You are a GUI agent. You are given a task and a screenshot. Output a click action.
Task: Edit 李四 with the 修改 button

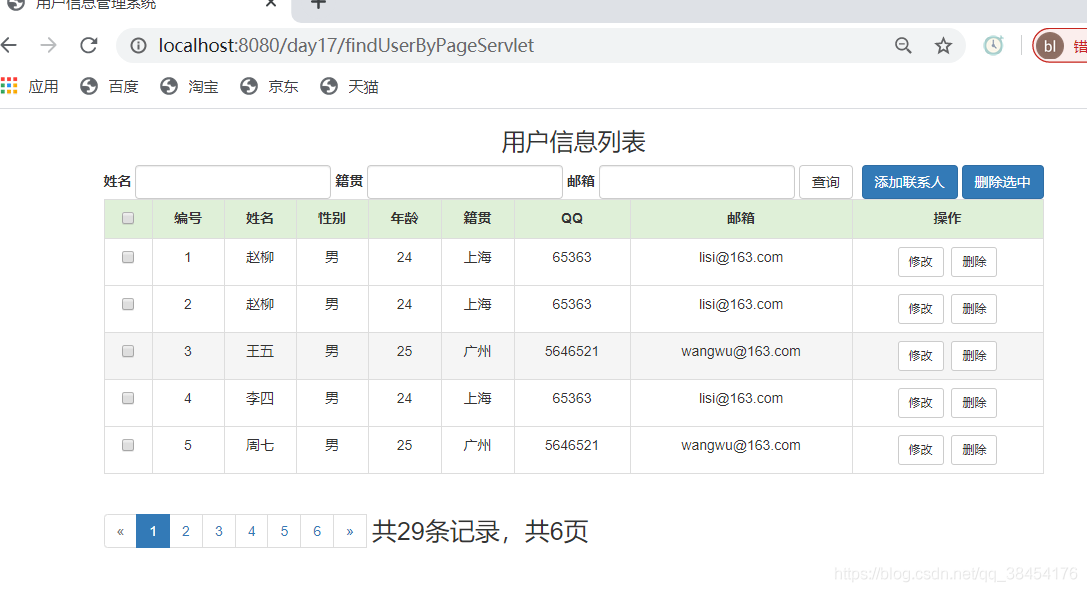[x=921, y=403]
